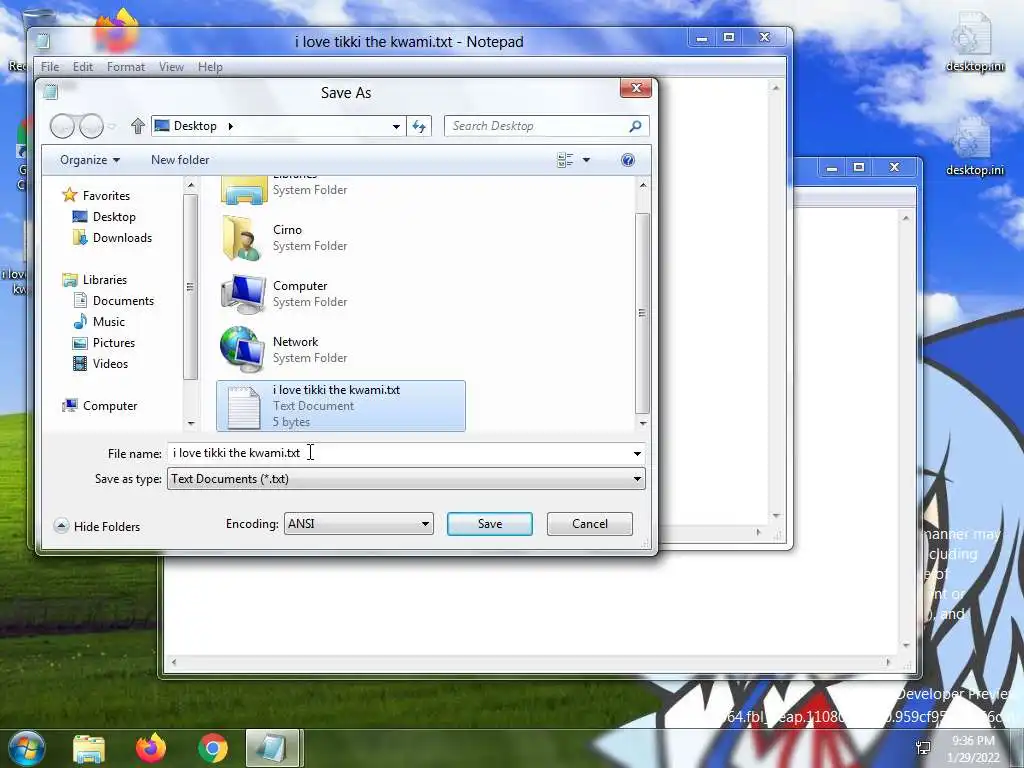Open the View menu in Notepad
This screenshot has width=1024, height=768.
point(171,67)
